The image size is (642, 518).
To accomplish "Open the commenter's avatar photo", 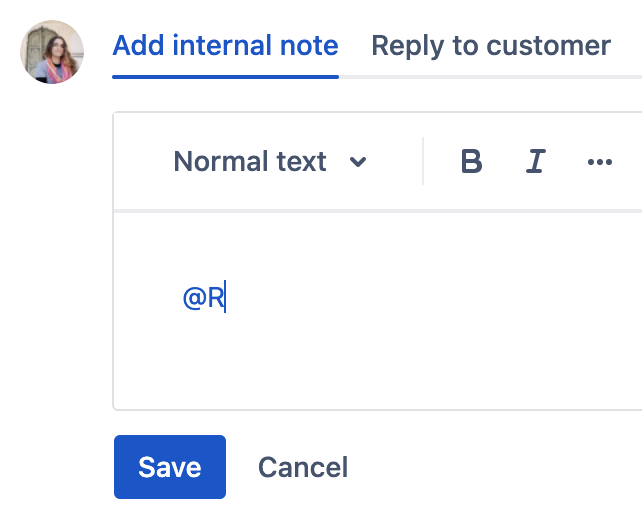I will point(52,52).
